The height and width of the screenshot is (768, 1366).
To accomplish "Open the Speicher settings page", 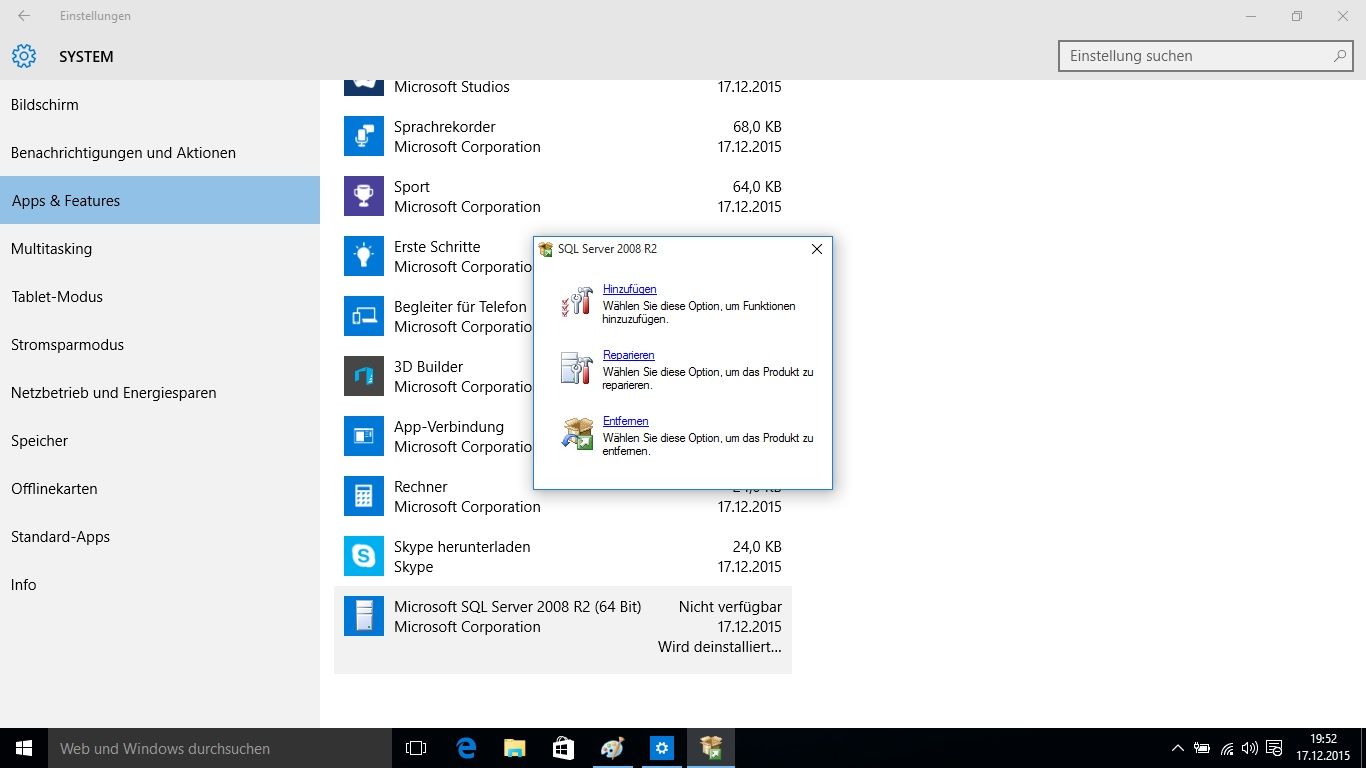I will tap(160, 441).
